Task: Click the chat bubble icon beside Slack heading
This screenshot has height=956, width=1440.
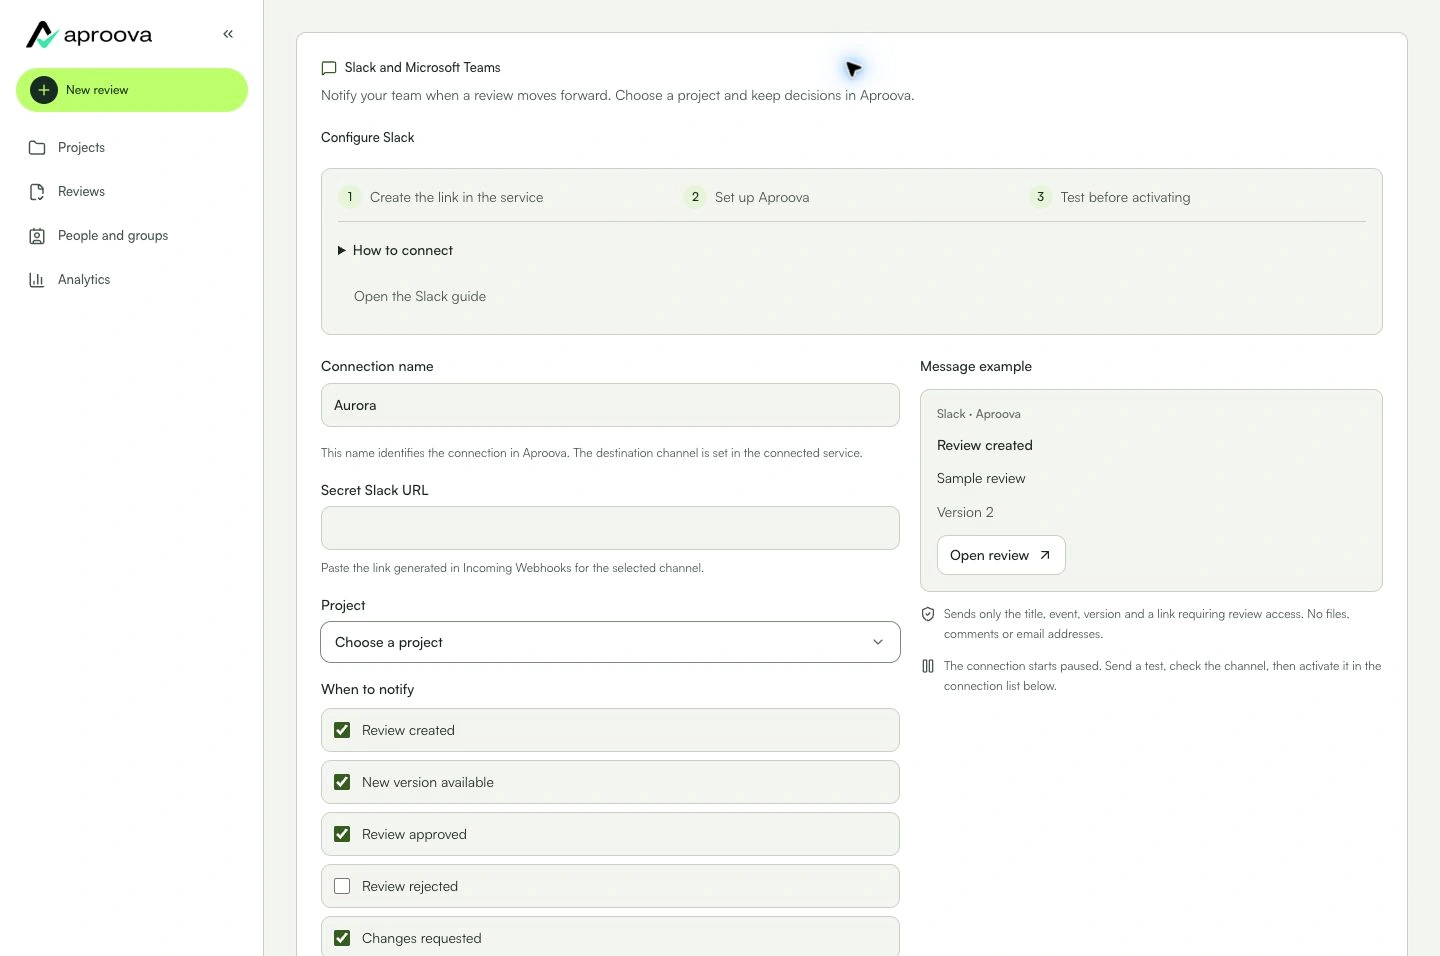Action: pyautogui.click(x=329, y=68)
